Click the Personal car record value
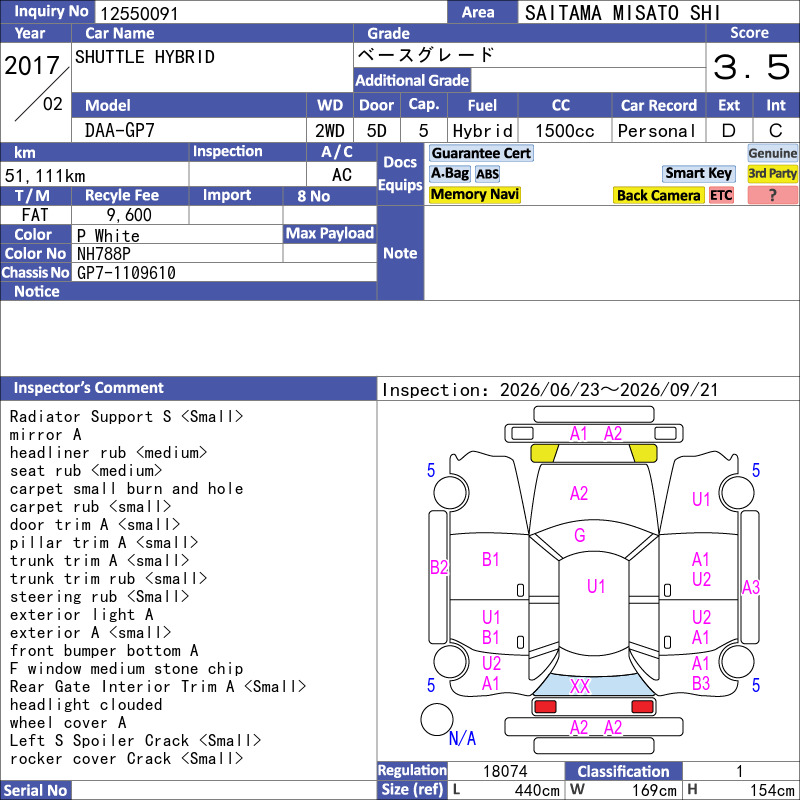Viewport: 800px width, 800px height. pyautogui.click(x=657, y=131)
